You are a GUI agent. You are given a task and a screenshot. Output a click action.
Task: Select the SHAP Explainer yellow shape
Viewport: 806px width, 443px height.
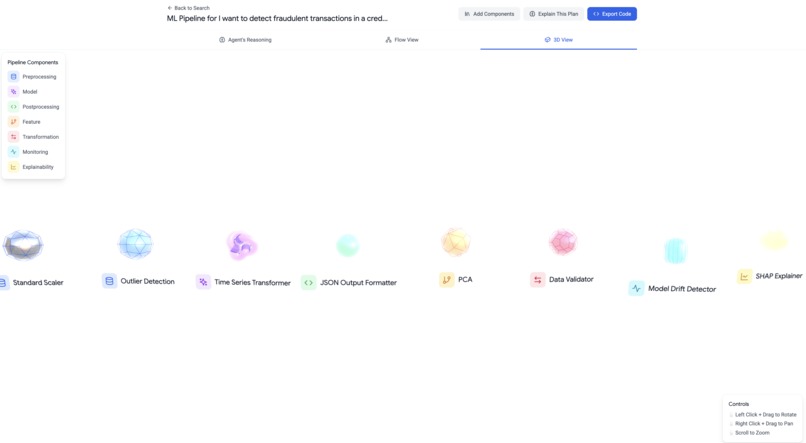point(774,241)
